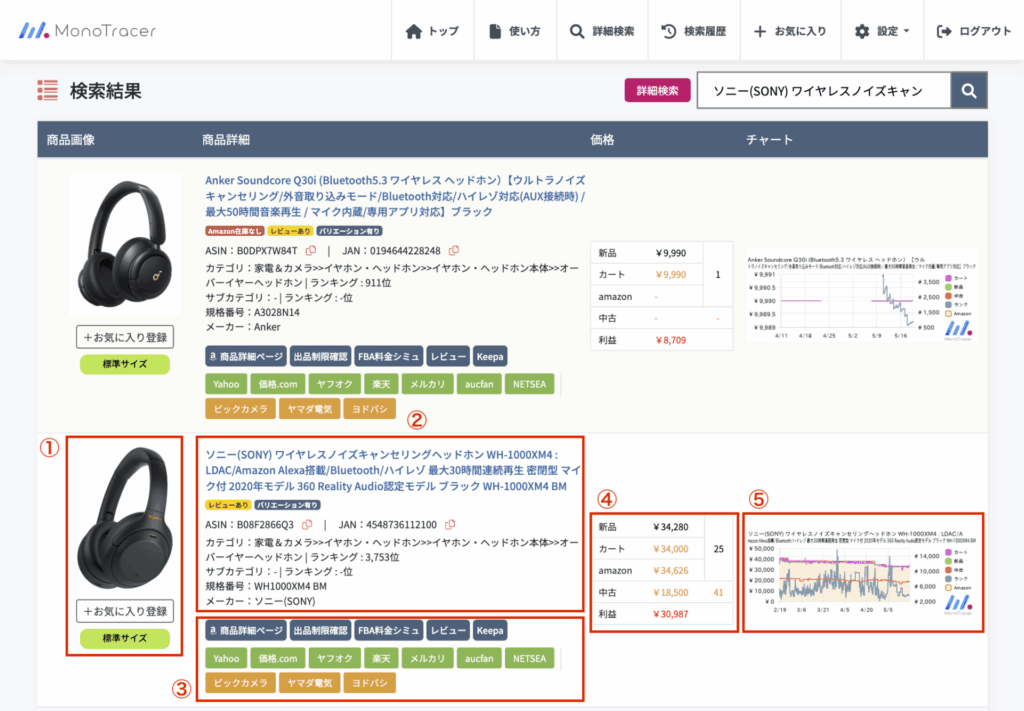
Task: Click the Anker profit value ¥8,709
Action: 671,340
